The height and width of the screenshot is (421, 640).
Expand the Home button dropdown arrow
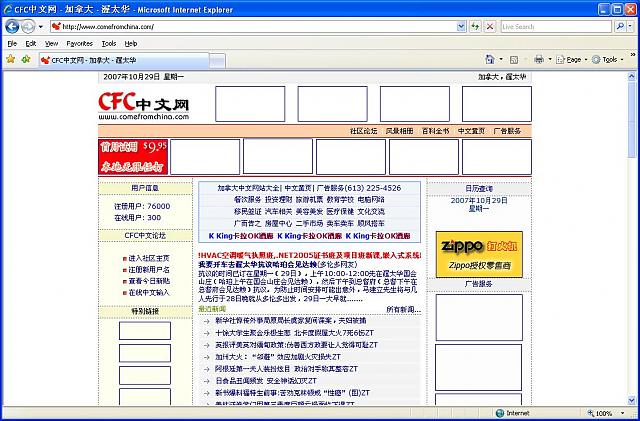[501, 60]
